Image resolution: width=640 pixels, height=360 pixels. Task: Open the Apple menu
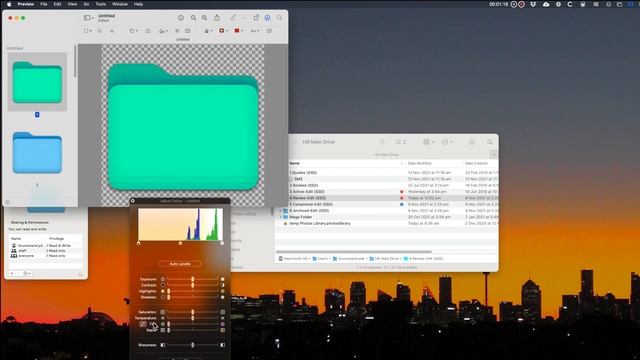(9, 4)
